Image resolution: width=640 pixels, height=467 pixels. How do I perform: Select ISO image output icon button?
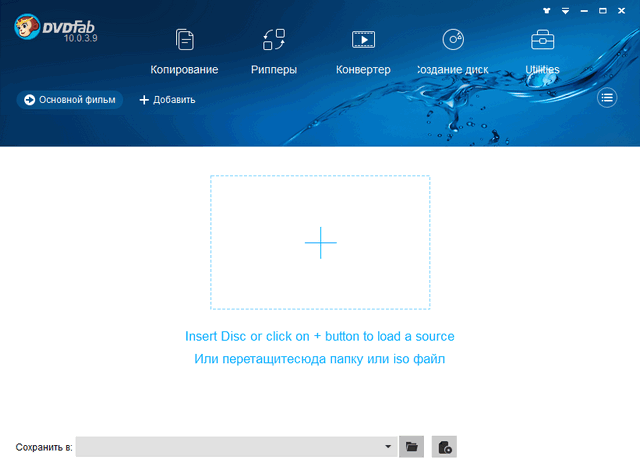pyautogui.click(x=444, y=447)
